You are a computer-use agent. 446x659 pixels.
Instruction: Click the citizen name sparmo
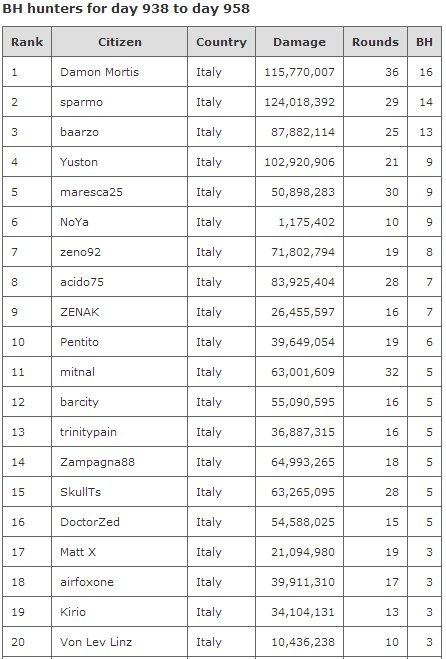tap(81, 102)
